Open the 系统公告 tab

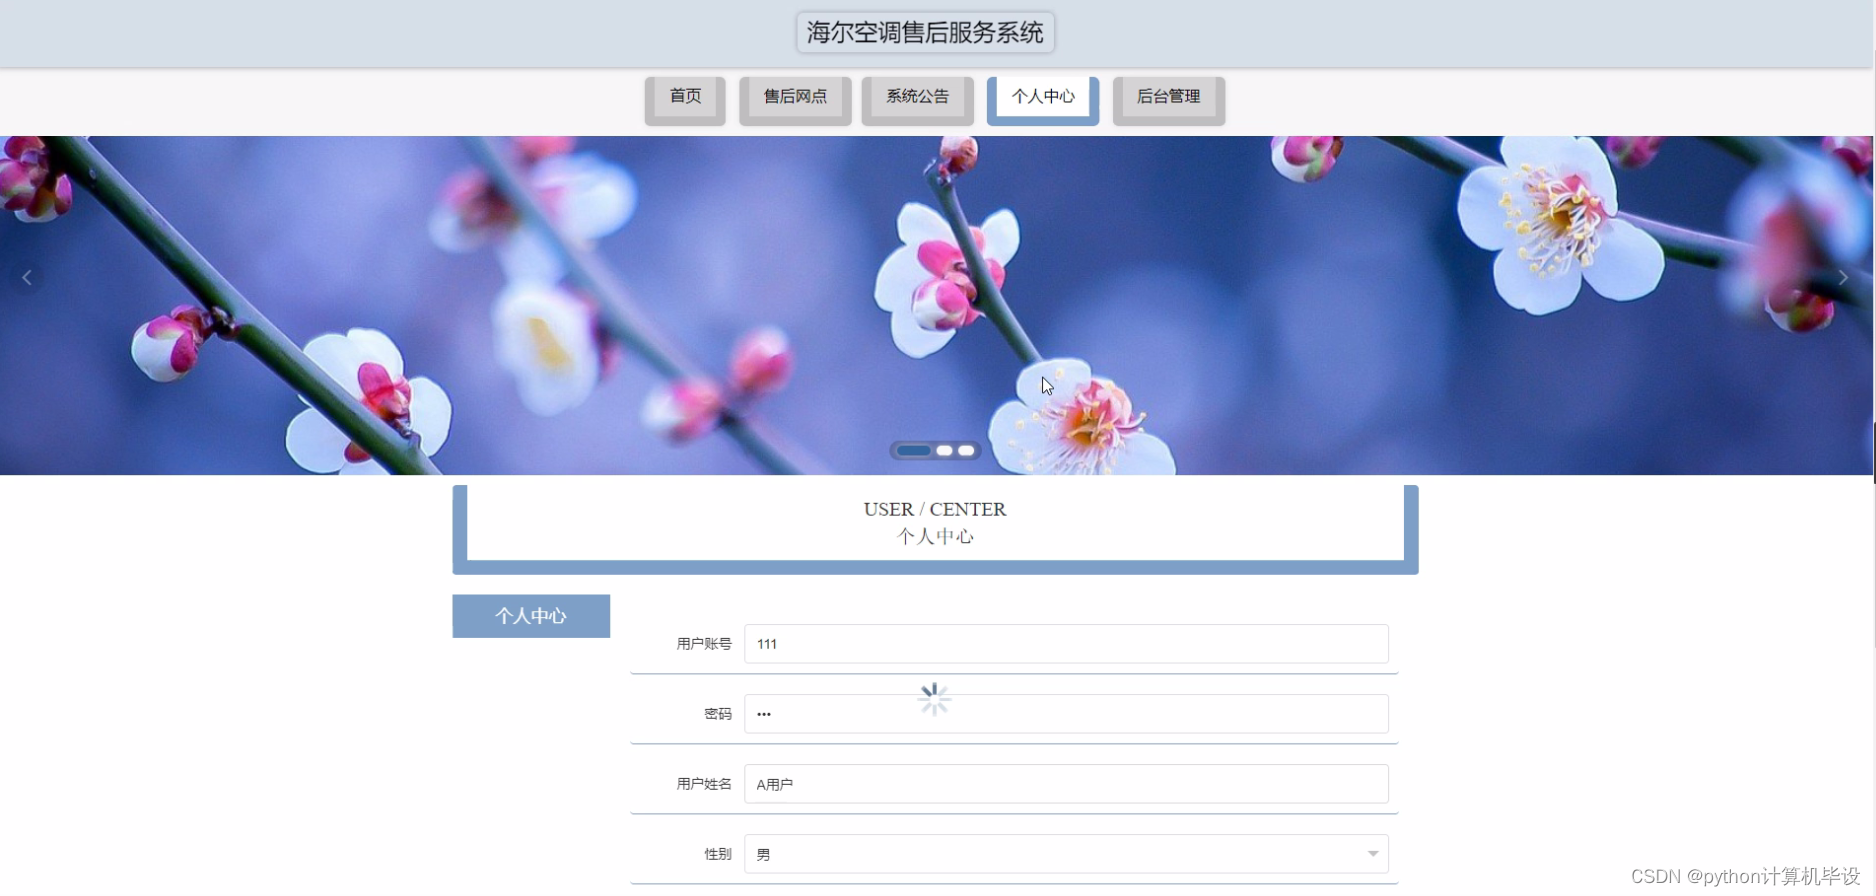(917, 100)
